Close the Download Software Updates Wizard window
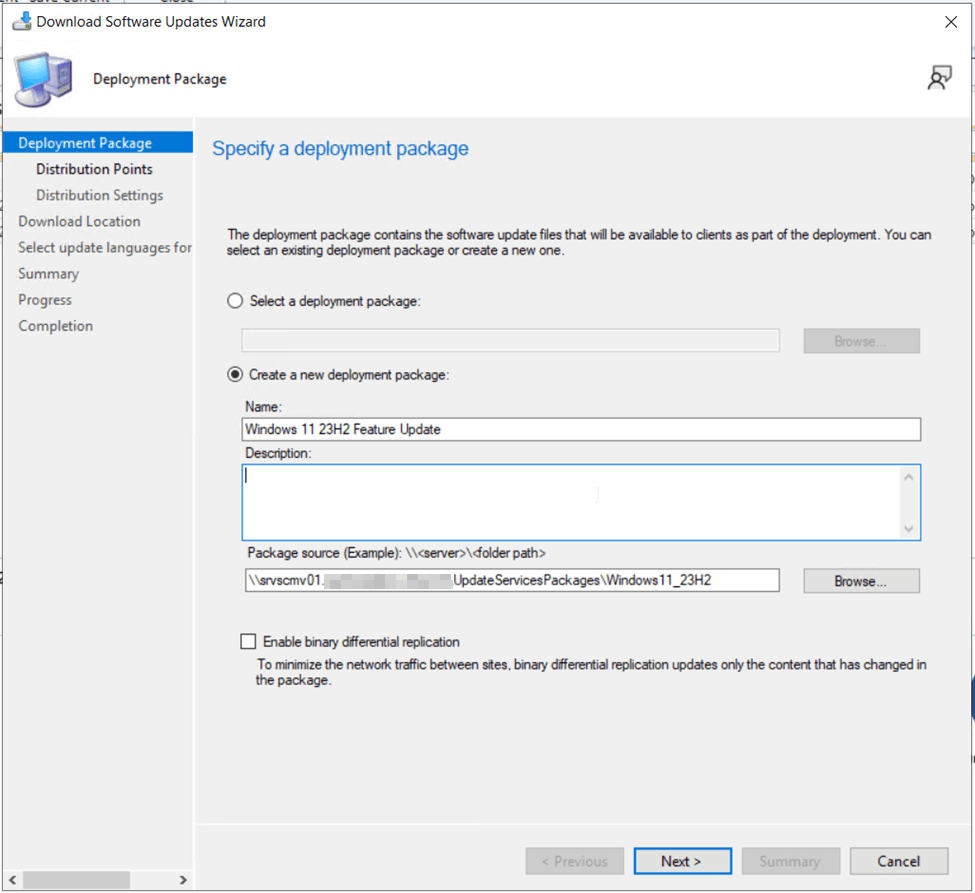Viewport: 975px width, 893px height. click(950, 22)
